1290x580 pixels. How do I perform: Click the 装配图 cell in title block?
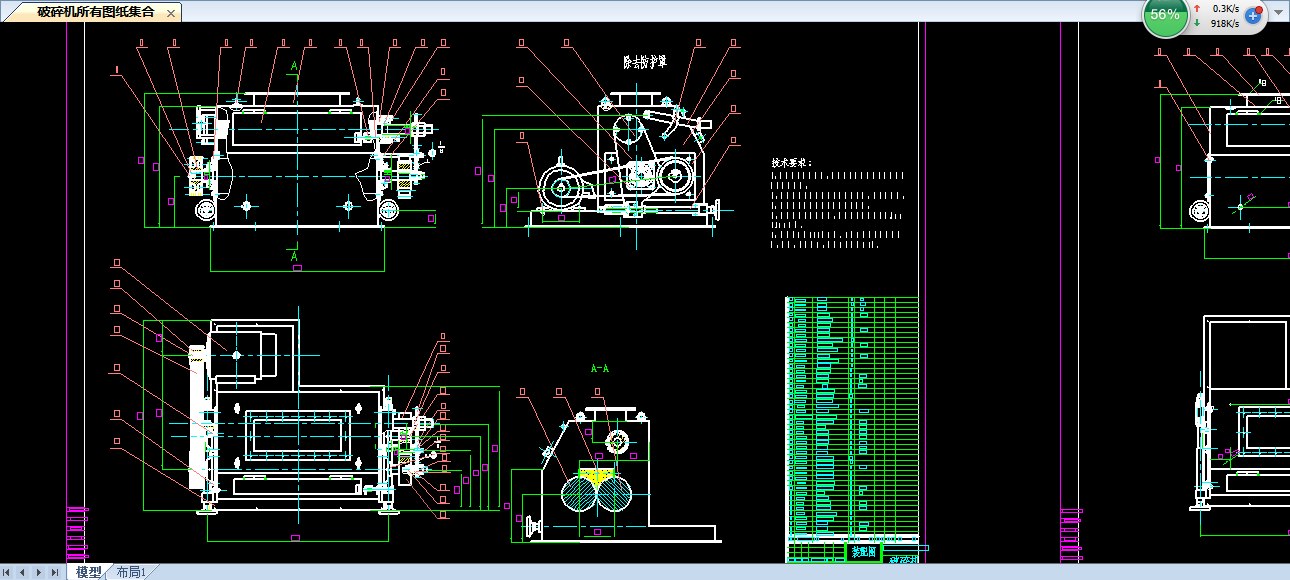tap(862, 551)
